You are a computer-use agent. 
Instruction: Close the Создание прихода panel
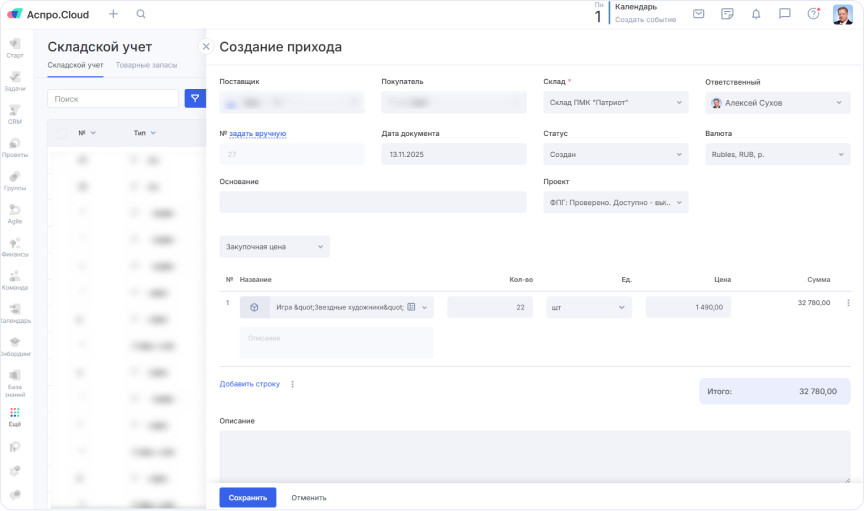coord(206,46)
